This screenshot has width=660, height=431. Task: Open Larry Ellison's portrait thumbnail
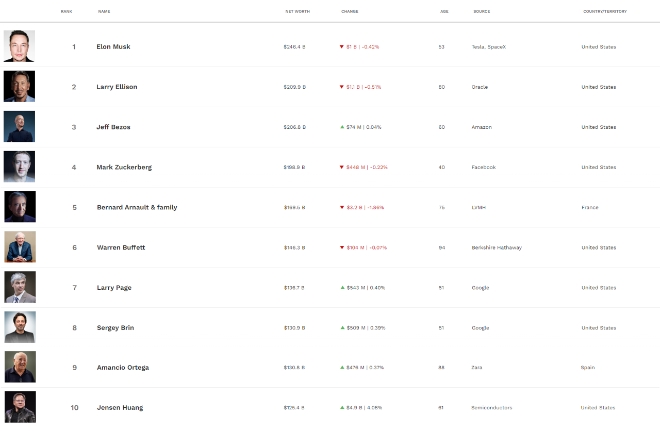coord(19,87)
